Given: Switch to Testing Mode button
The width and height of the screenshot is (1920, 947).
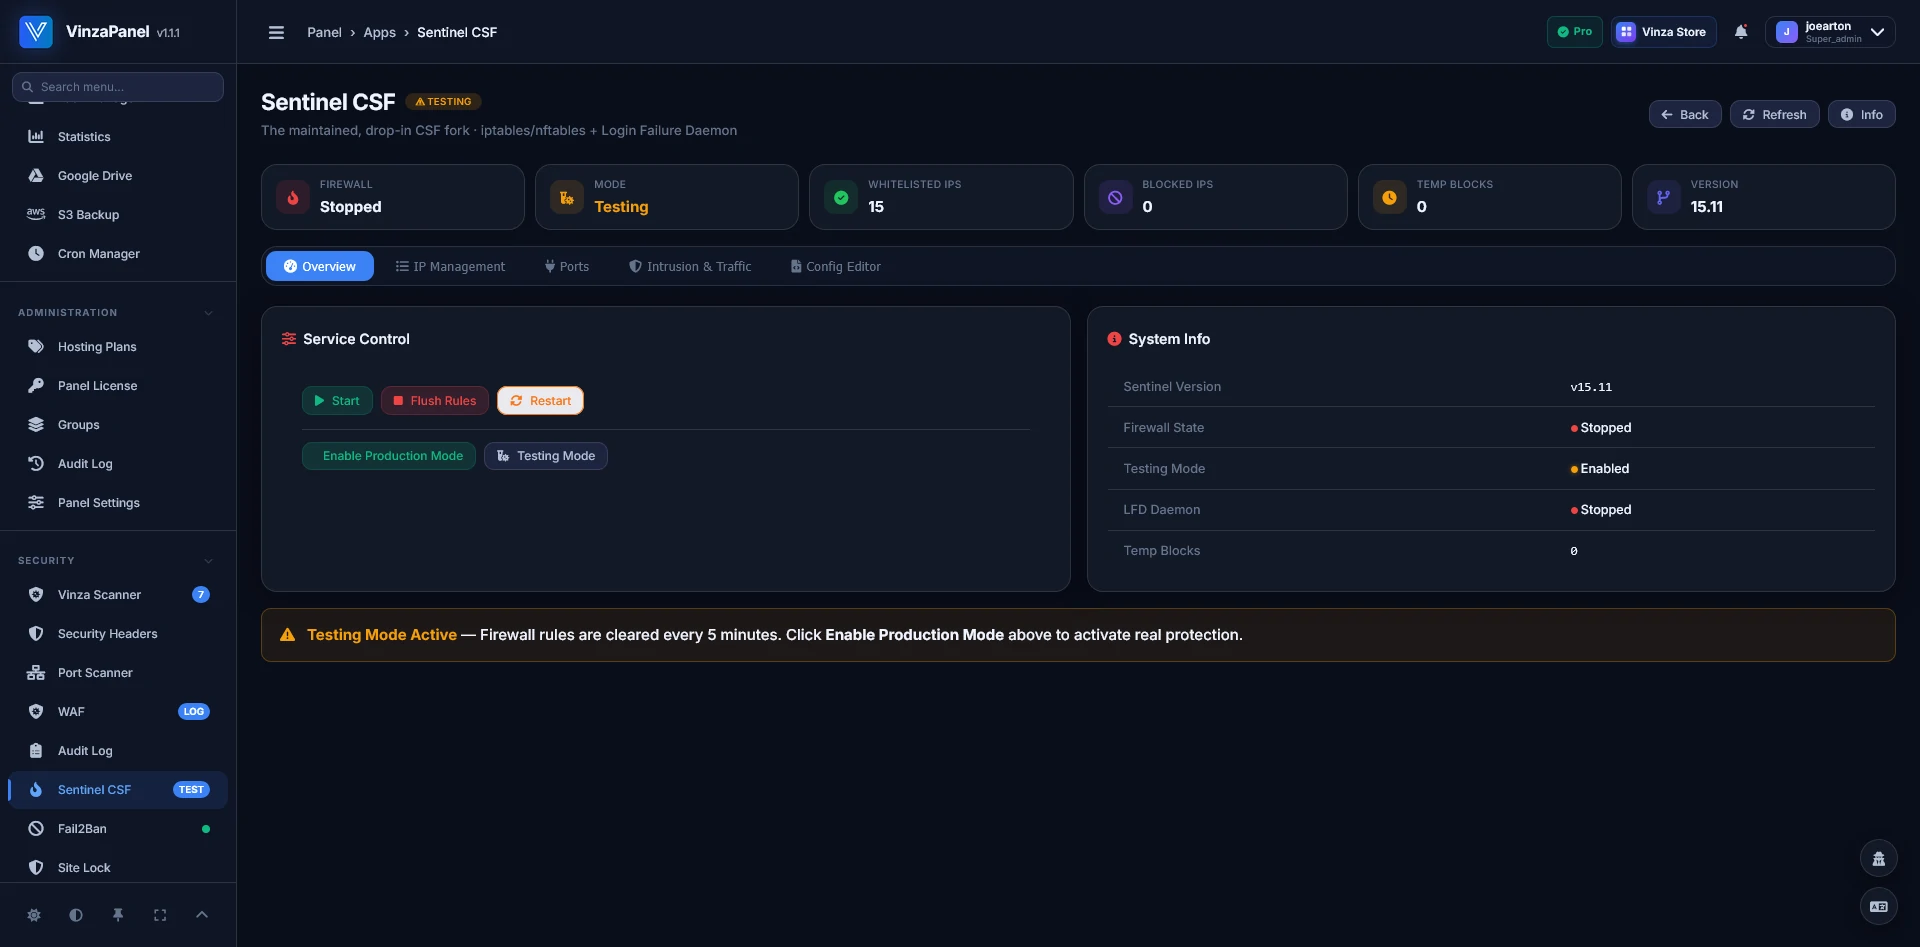Looking at the screenshot, I should click(546, 456).
